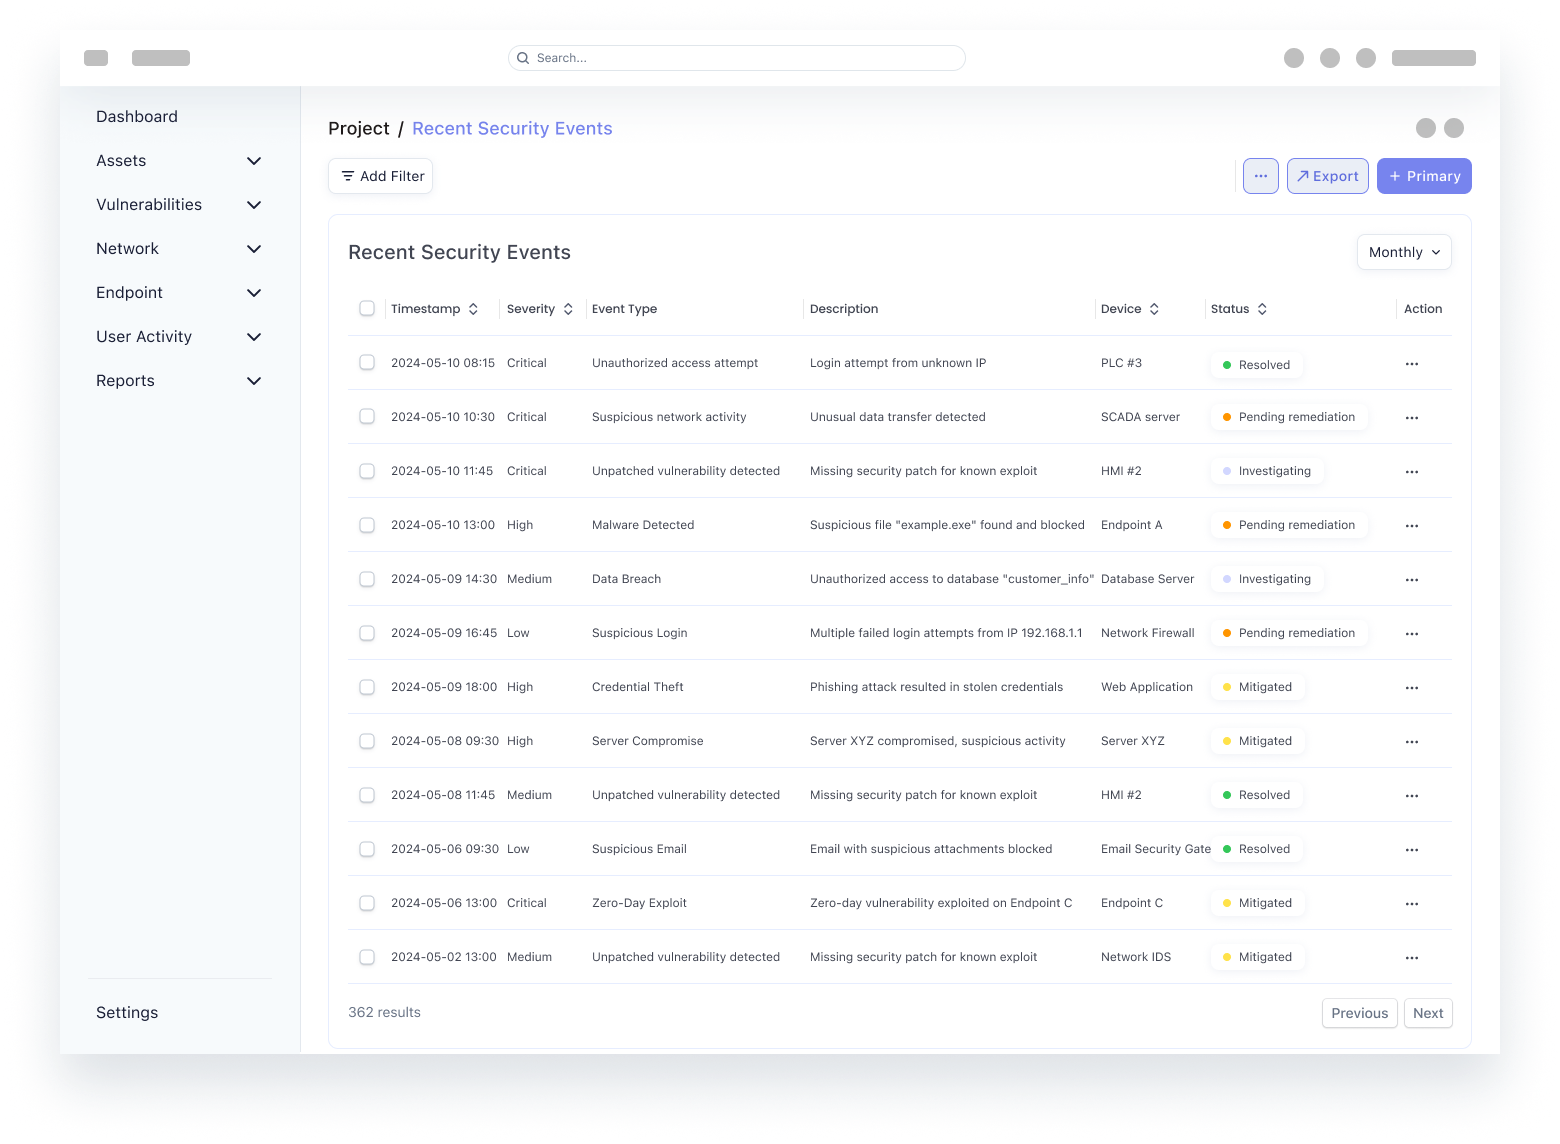Screen dimensions: 1560x1144
Task: Open the Monthly time range dropdown
Action: [1403, 252]
